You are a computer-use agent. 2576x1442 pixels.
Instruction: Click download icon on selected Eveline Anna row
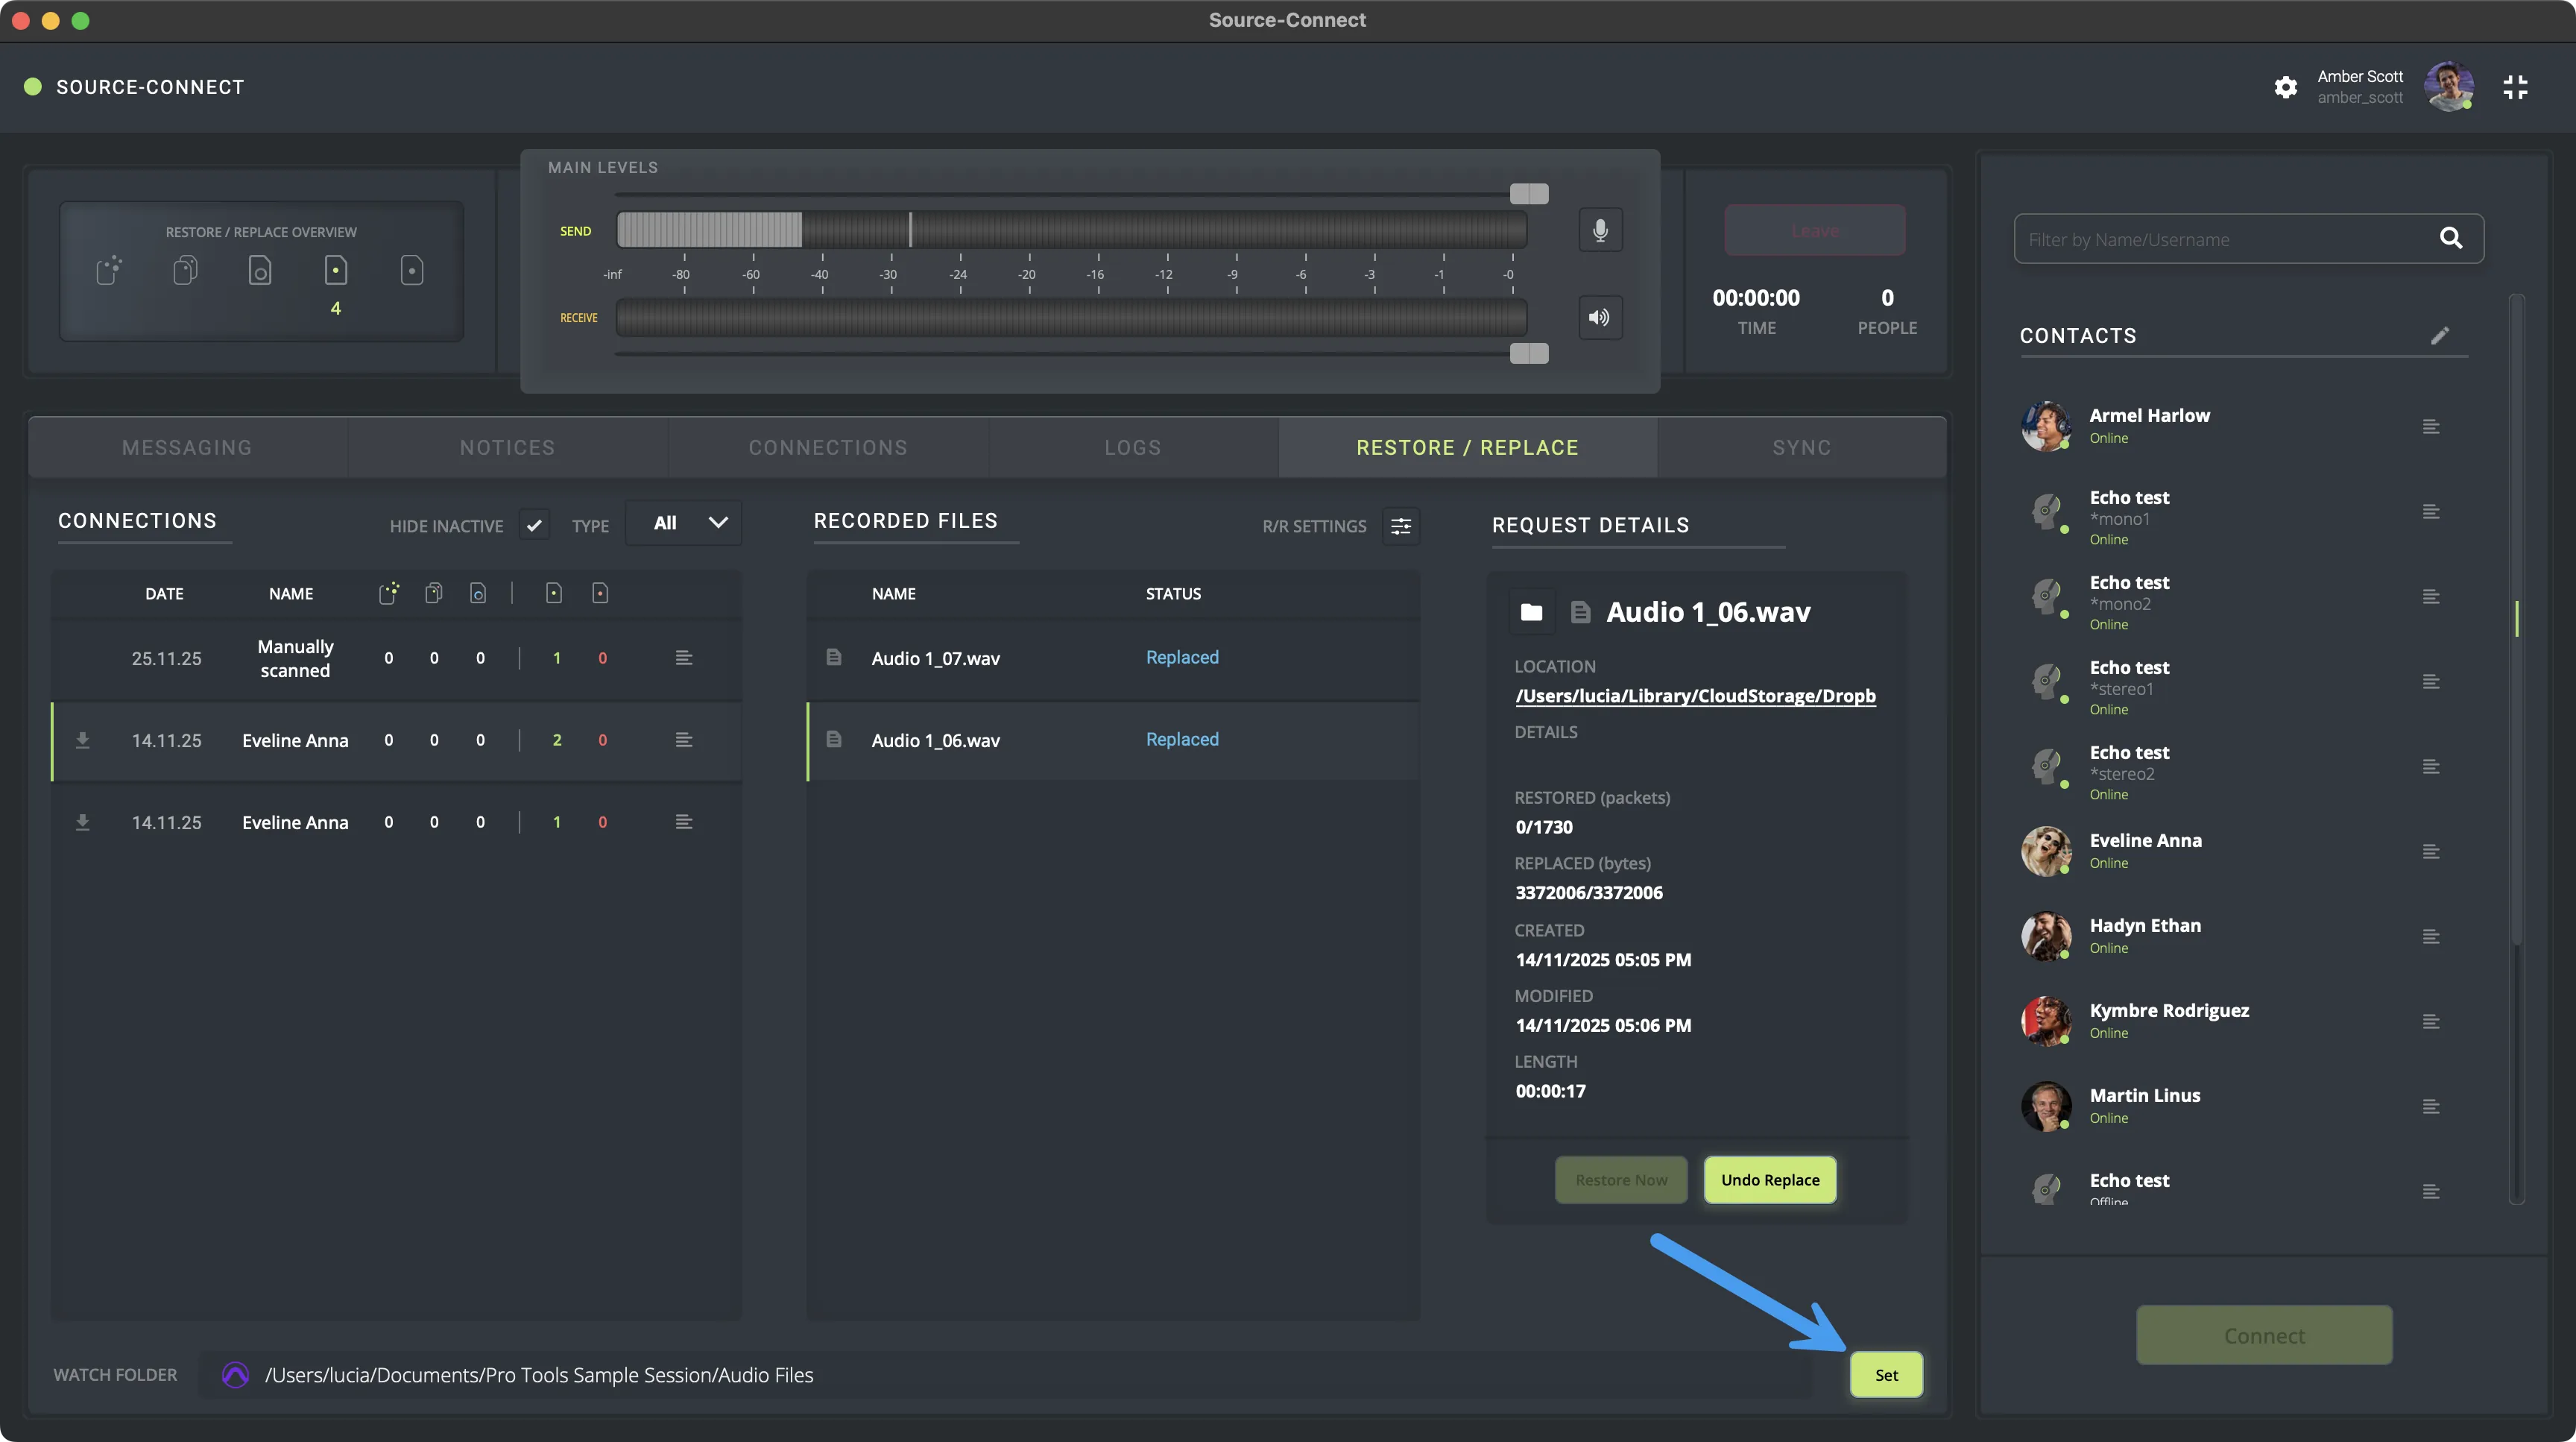tap(83, 740)
